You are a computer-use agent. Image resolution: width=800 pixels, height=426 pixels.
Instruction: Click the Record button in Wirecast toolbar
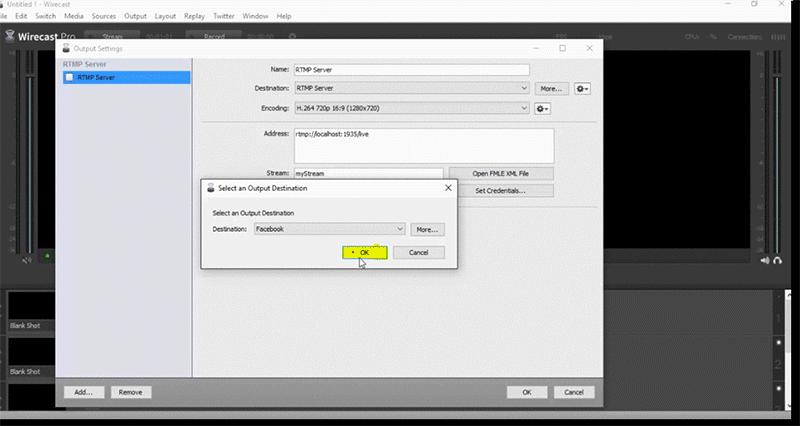pos(214,36)
